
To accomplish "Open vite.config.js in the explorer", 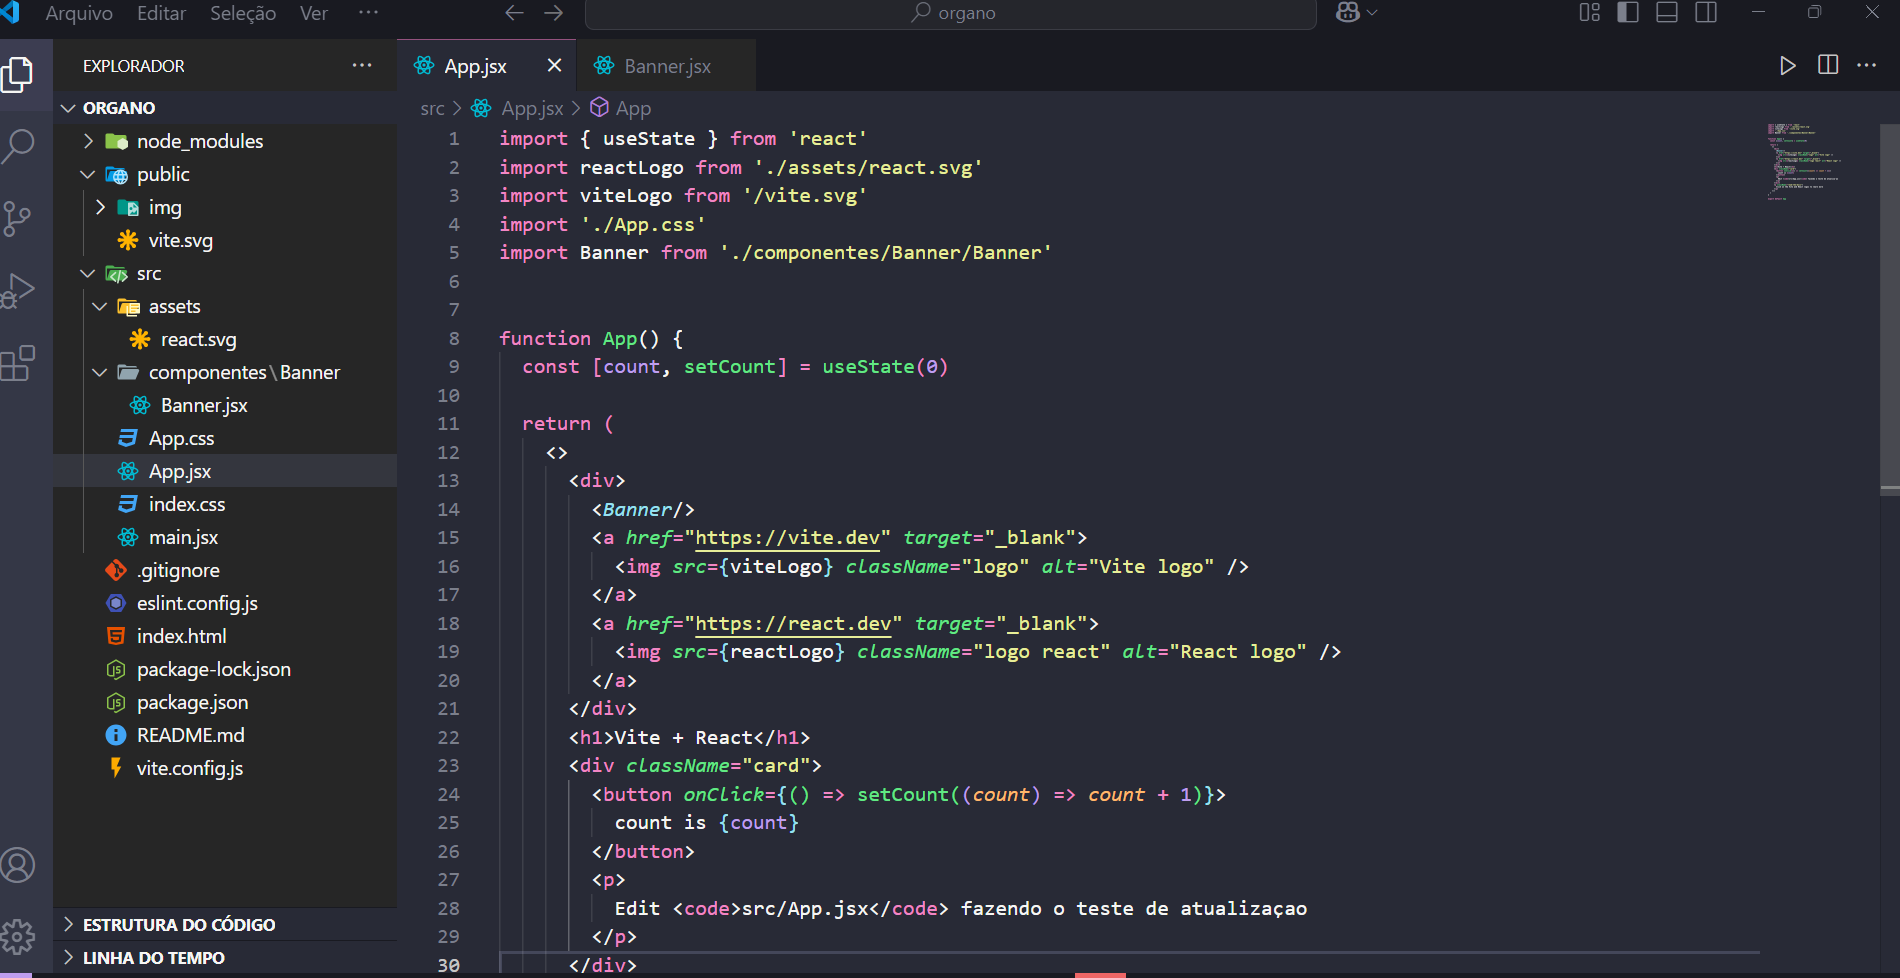I will click(x=189, y=768).
